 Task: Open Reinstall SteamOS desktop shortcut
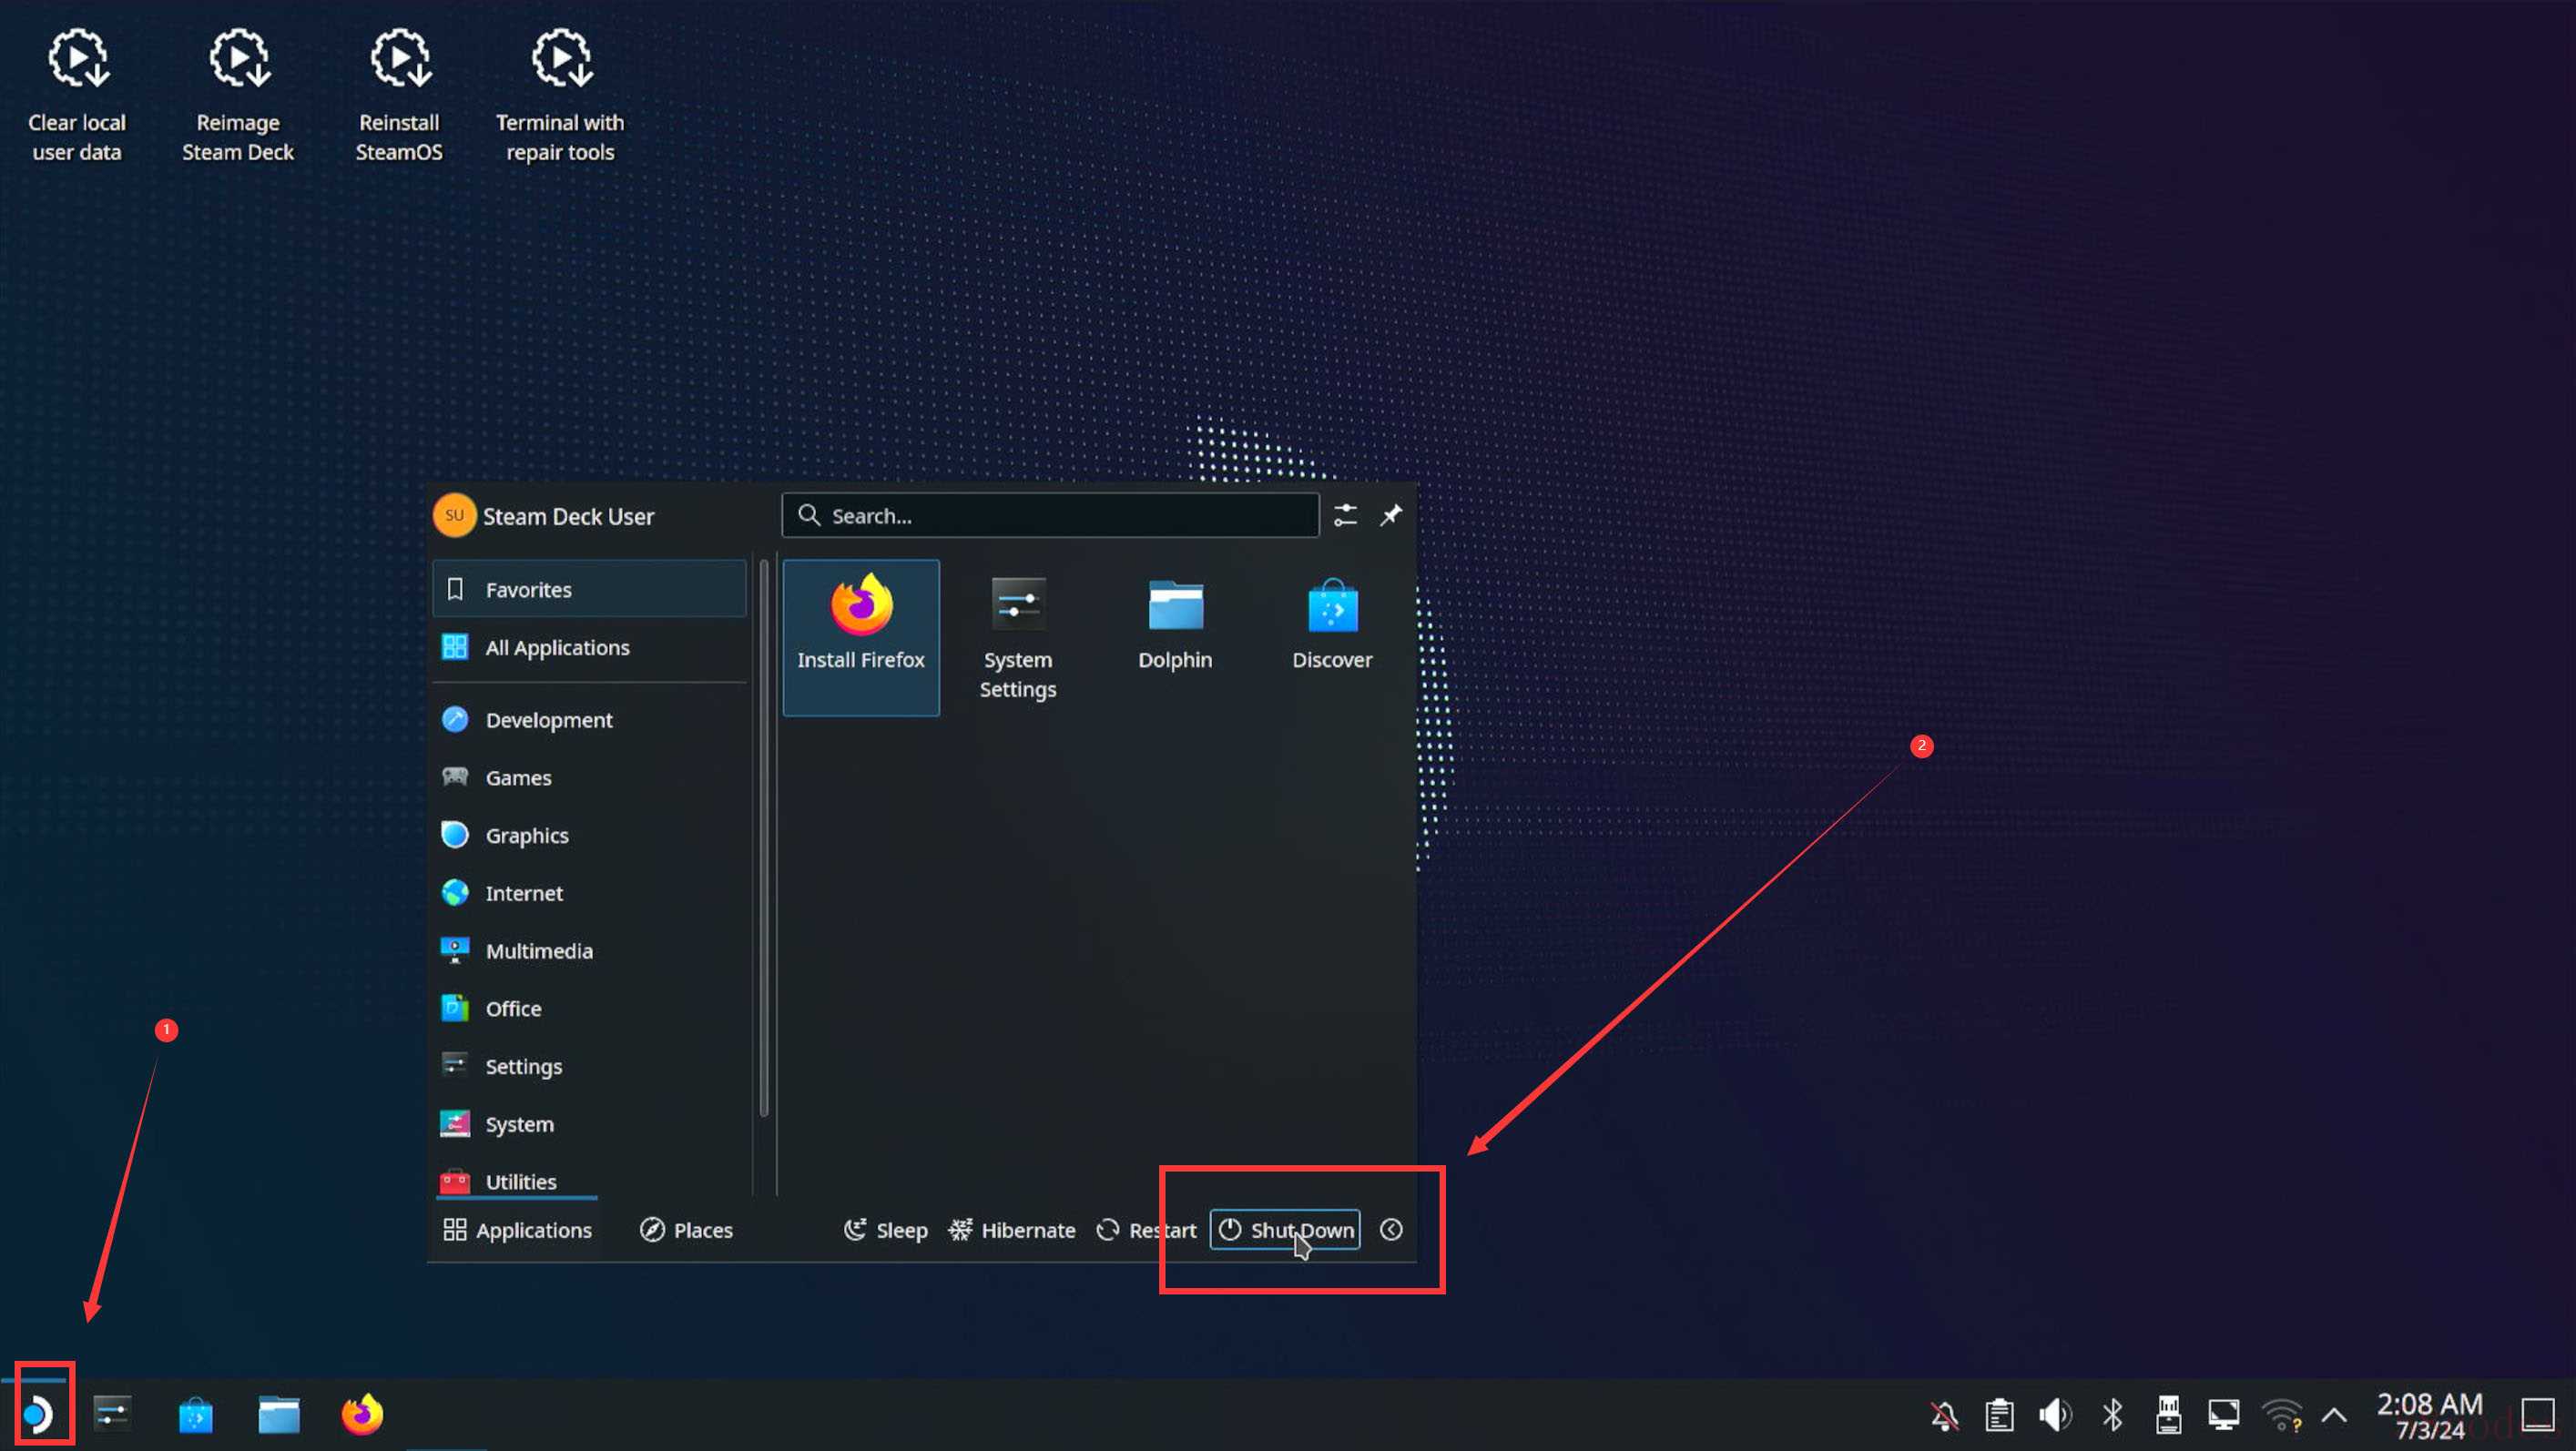(x=399, y=95)
